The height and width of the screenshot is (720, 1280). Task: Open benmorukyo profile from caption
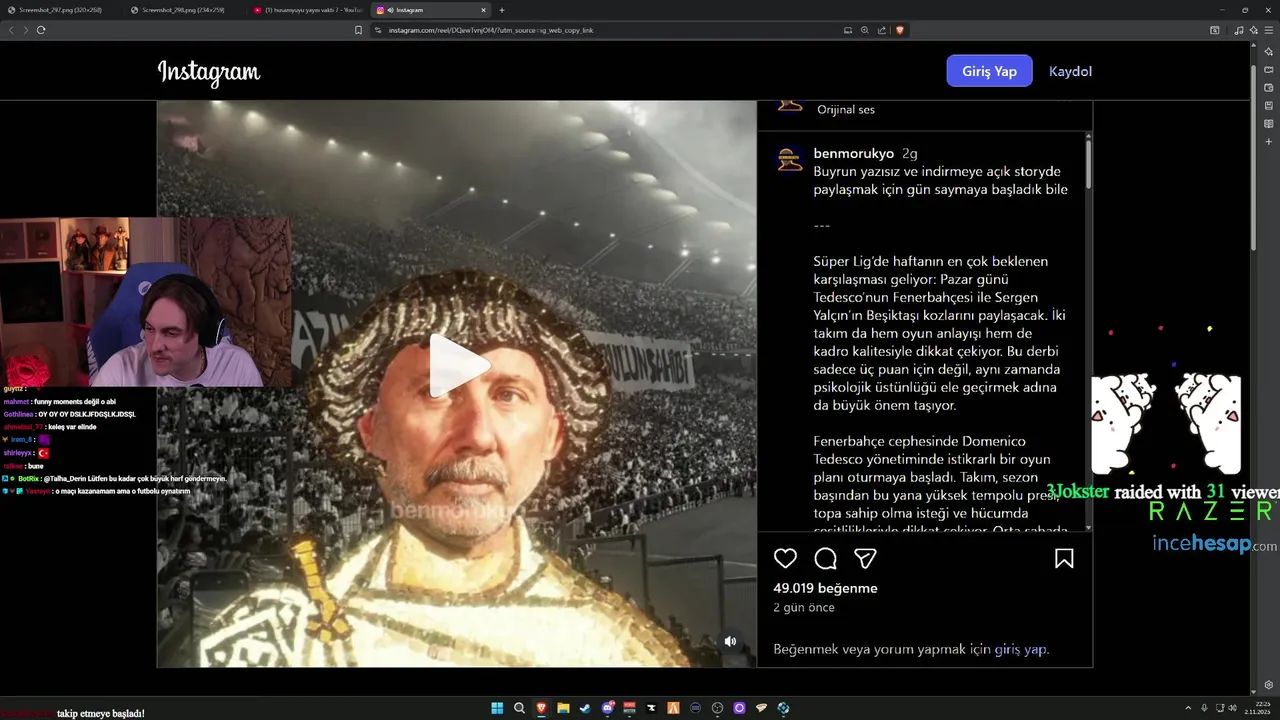pos(853,153)
